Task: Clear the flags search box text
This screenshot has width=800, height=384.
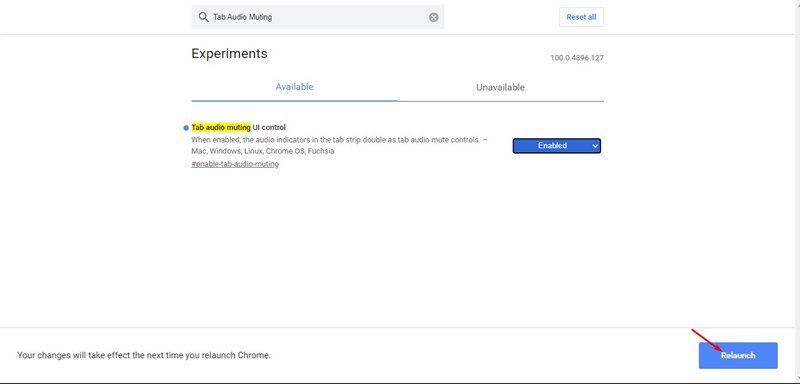Action: [x=433, y=17]
